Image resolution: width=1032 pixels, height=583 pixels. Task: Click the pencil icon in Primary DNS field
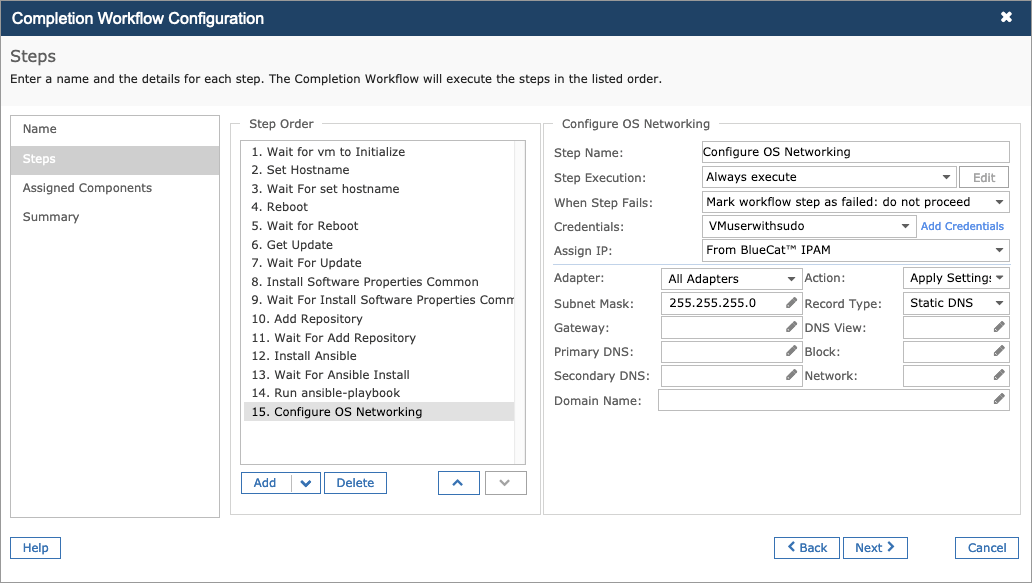click(791, 351)
